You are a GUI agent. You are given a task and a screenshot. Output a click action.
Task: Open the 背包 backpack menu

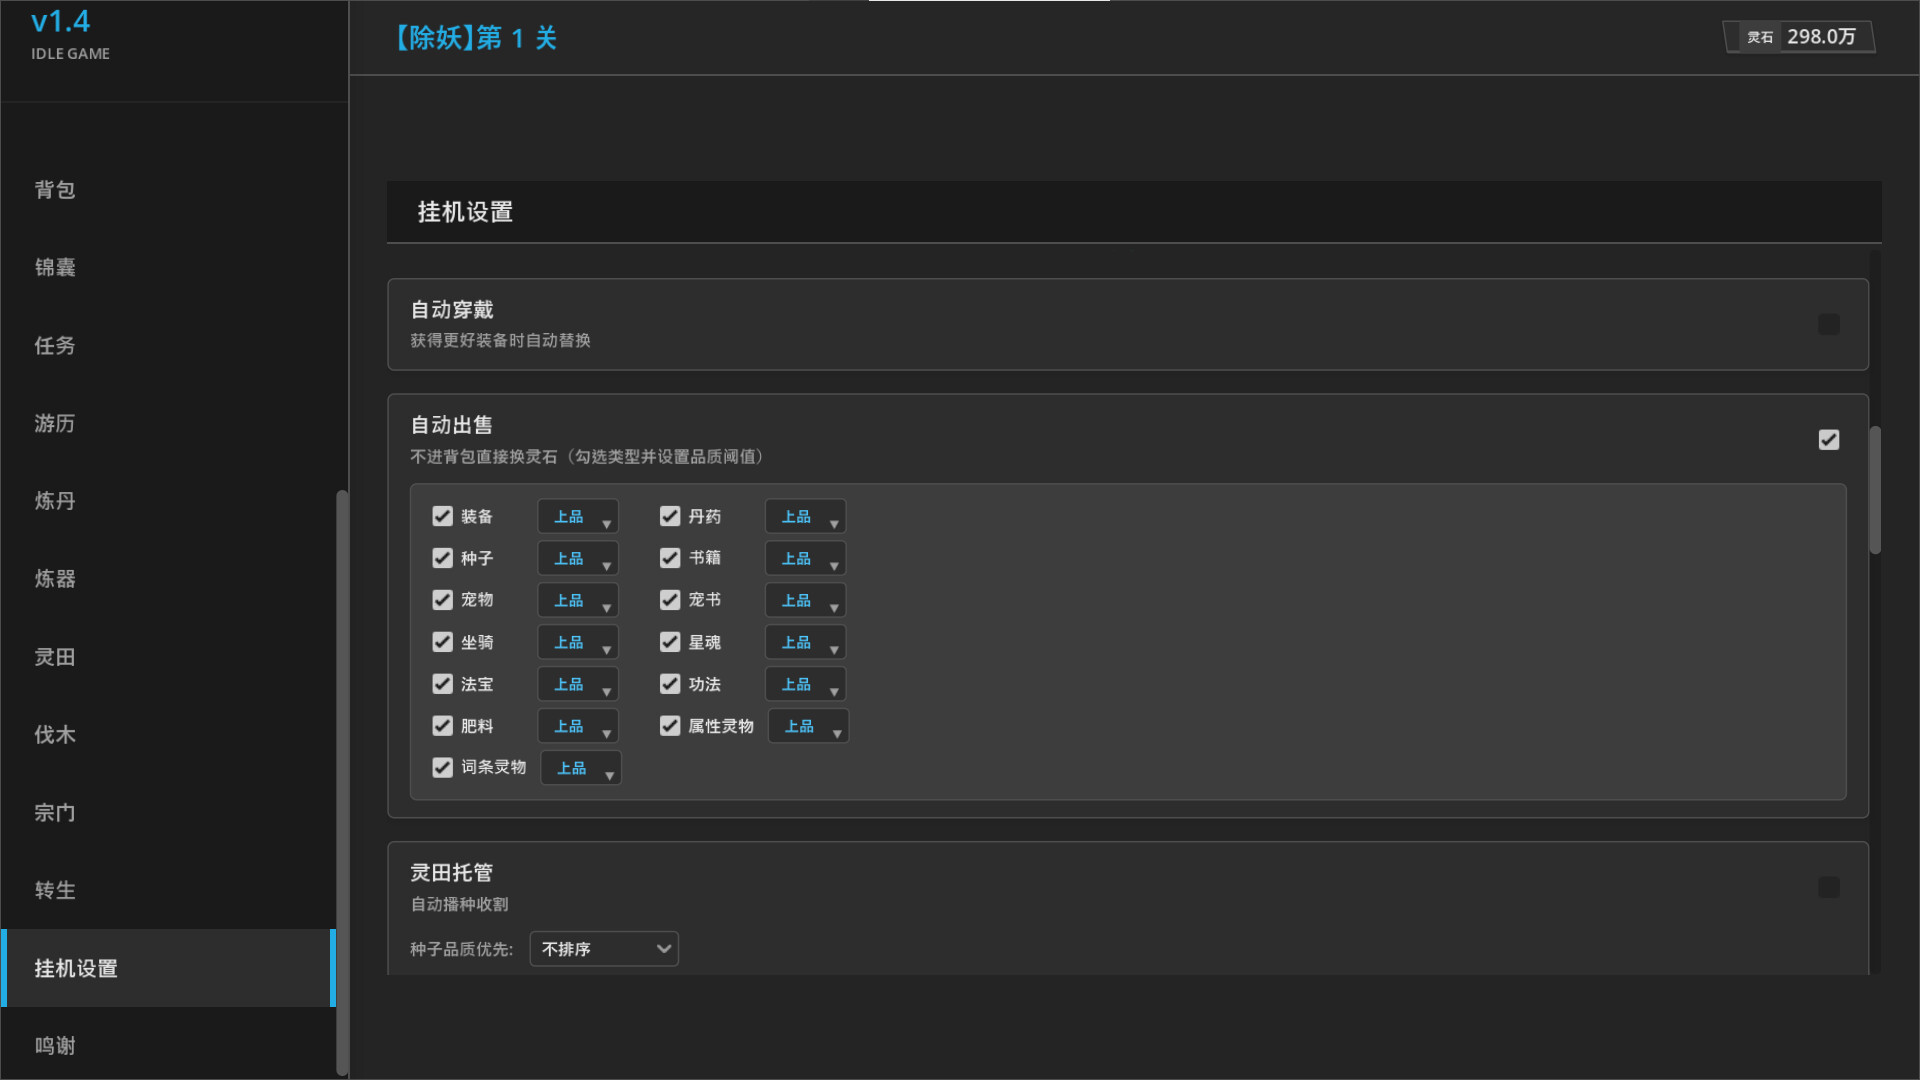(55, 190)
